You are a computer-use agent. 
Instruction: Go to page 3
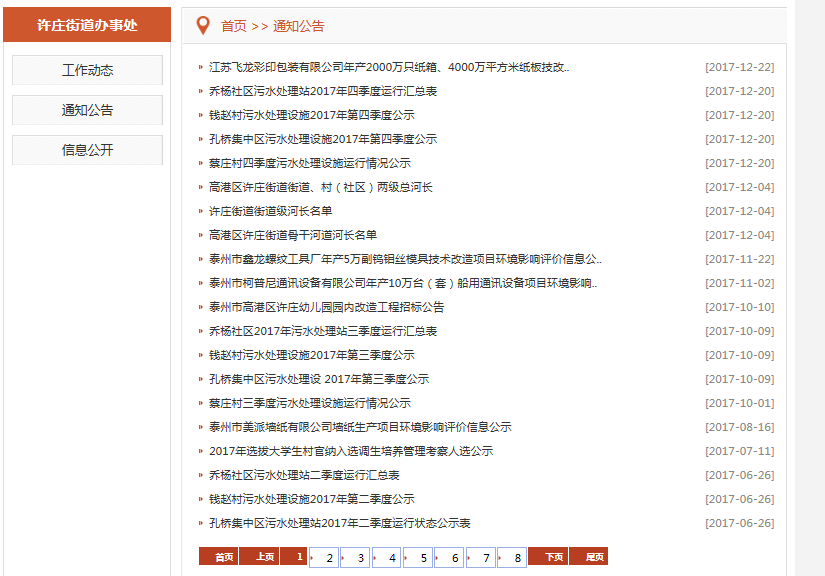point(356,558)
